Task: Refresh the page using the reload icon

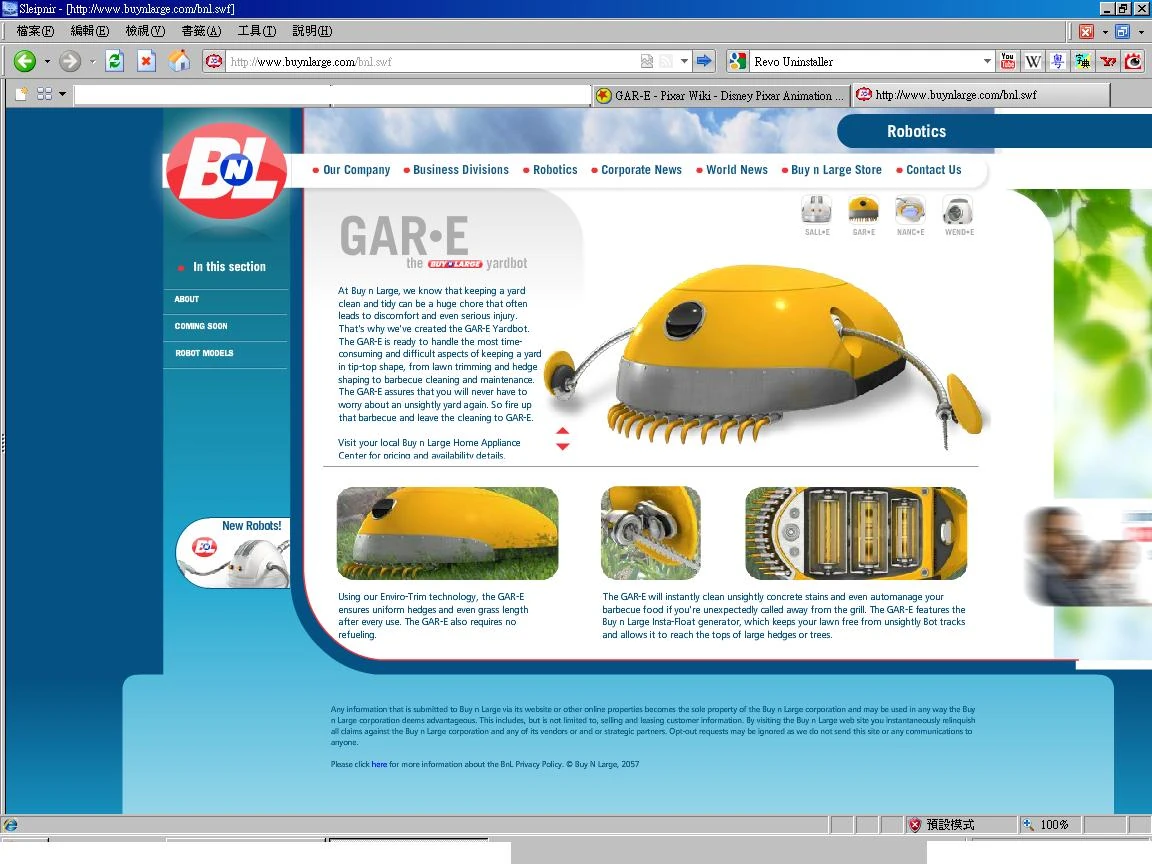Action: coord(115,61)
